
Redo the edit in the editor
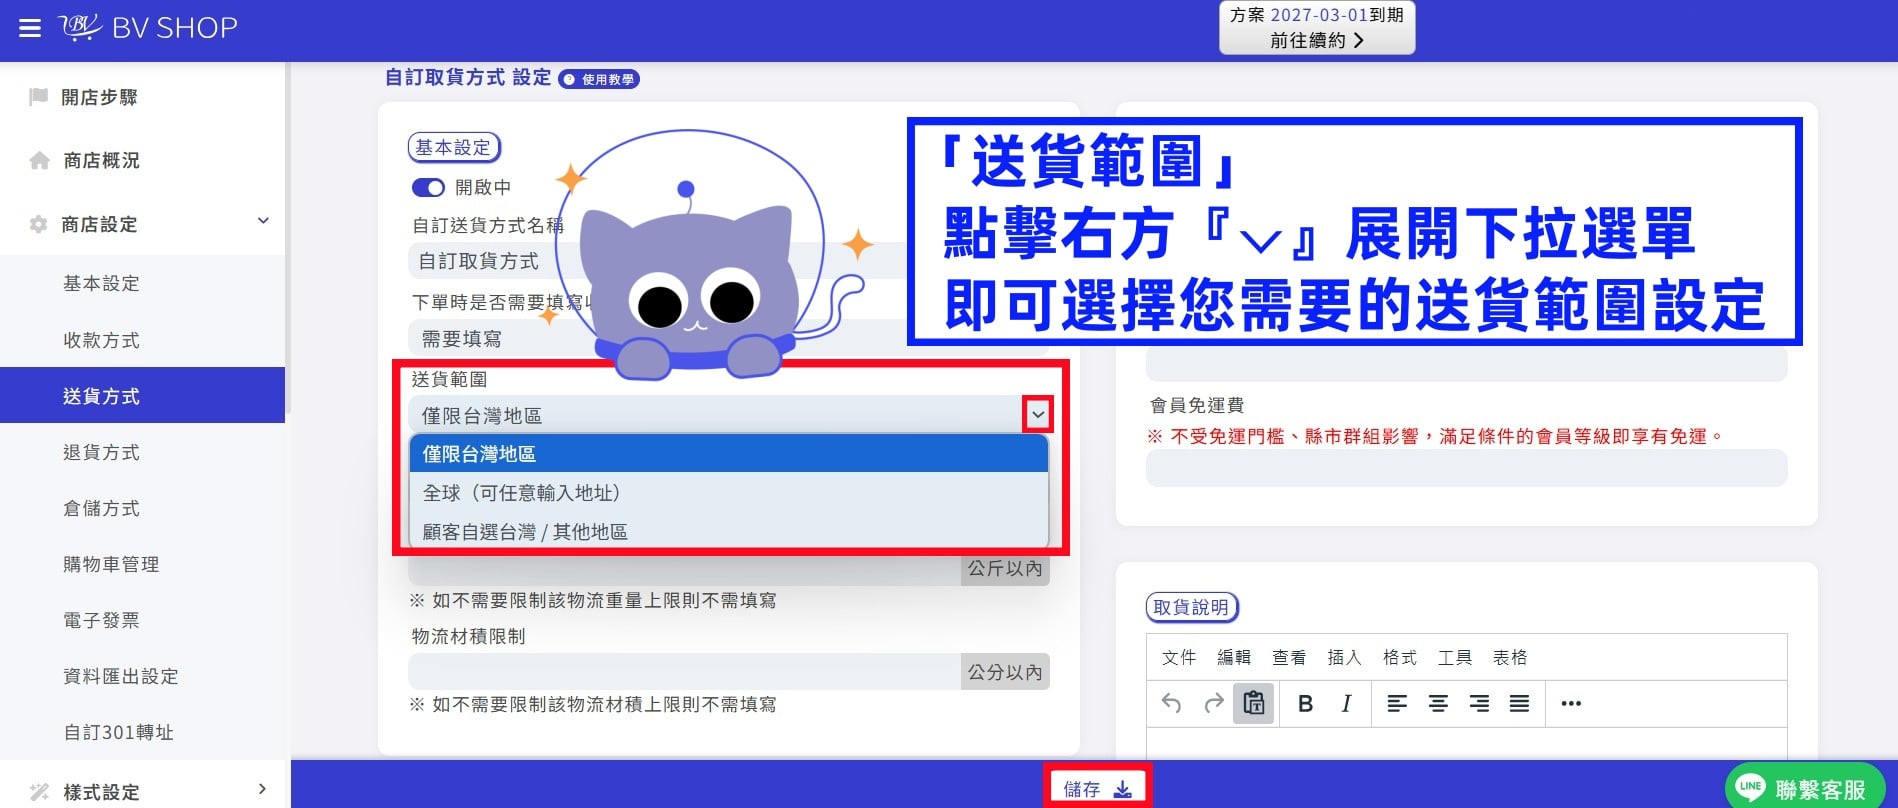coord(1213,704)
